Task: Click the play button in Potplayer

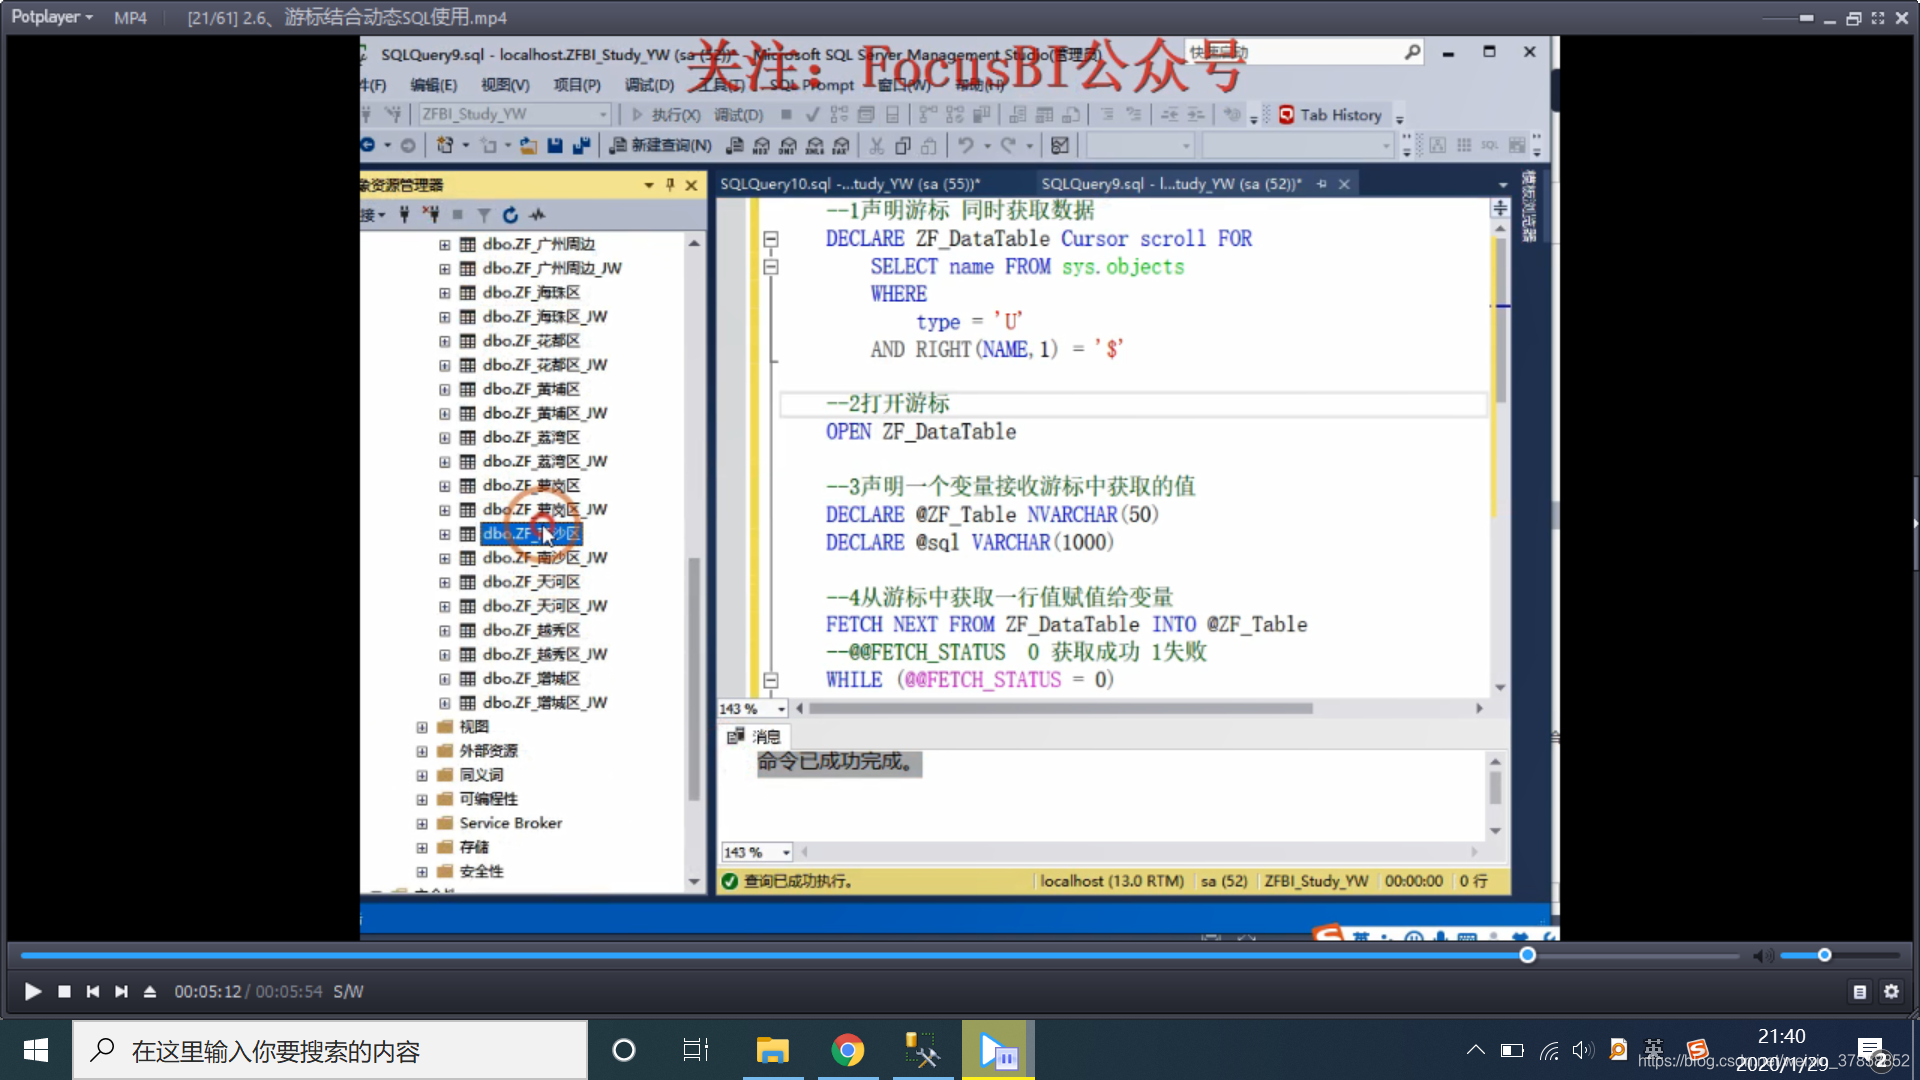Action: pyautogui.click(x=32, y=991)
